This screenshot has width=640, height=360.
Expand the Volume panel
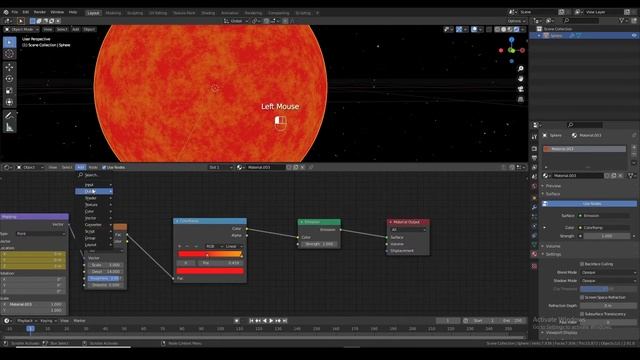coord(553,246)
